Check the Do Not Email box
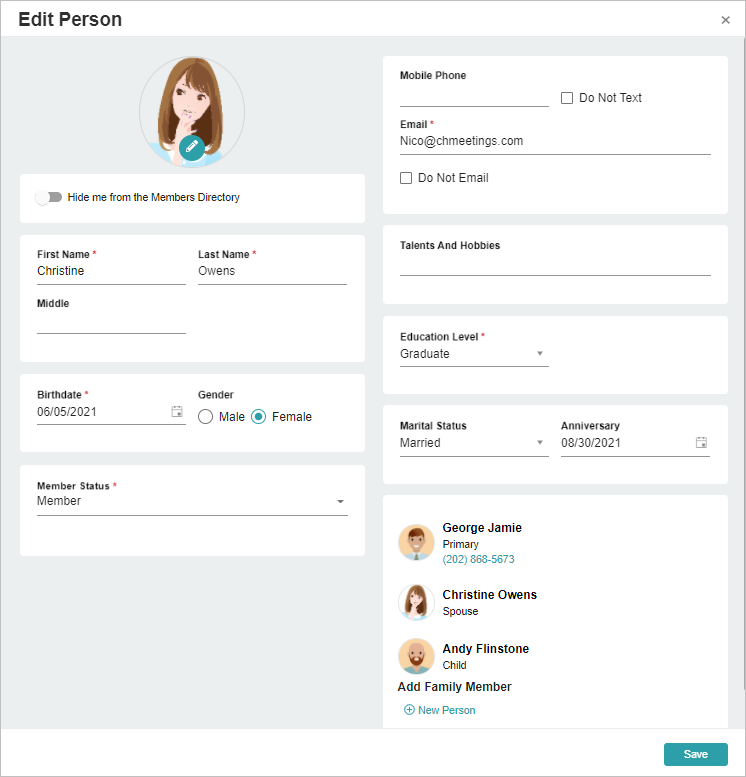Viewport: 746px width, 777px height. pyautogui.click(x=405, y=177)
